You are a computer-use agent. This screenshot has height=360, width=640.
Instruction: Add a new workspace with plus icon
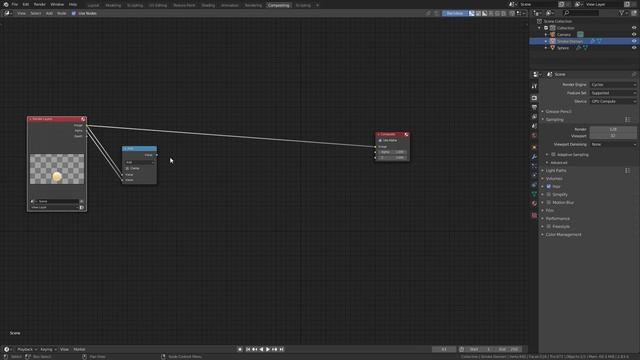click(x=318, y=5)
